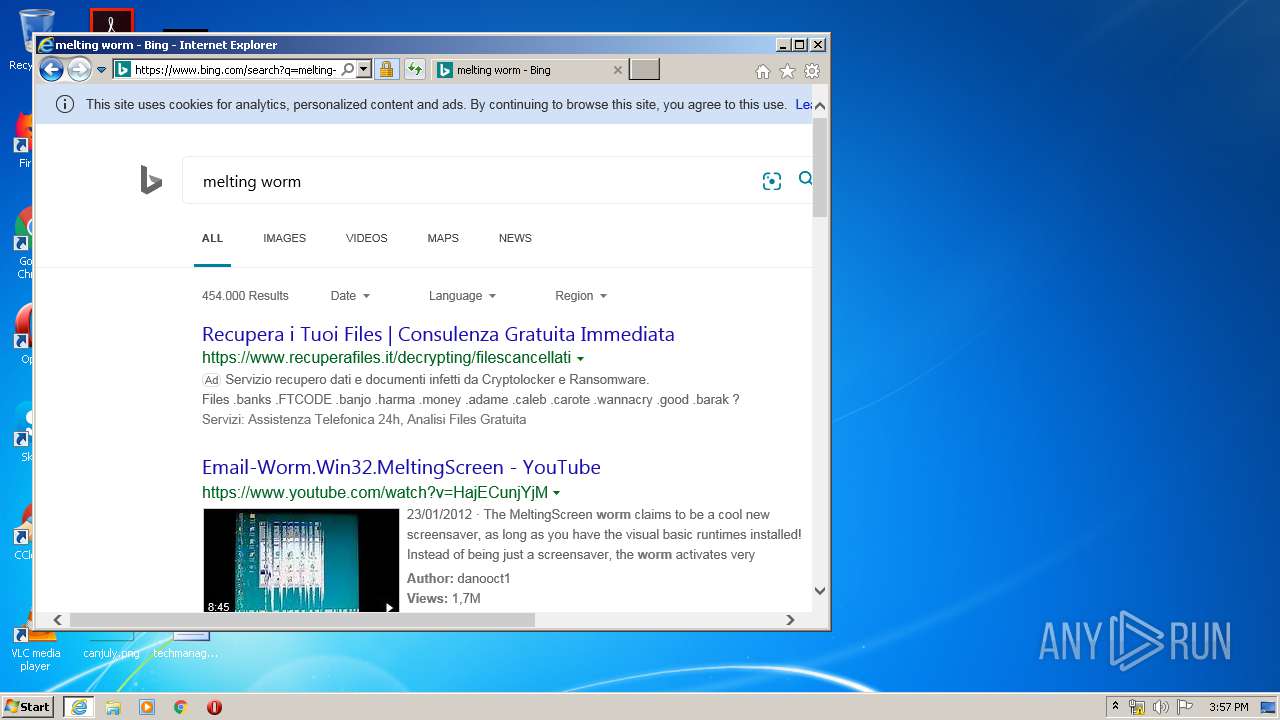Image resolution: width=1280 pixels, height=720 pixels.
Task: Click '454.000 Results' count text
Action: click(x=245, y=296)
